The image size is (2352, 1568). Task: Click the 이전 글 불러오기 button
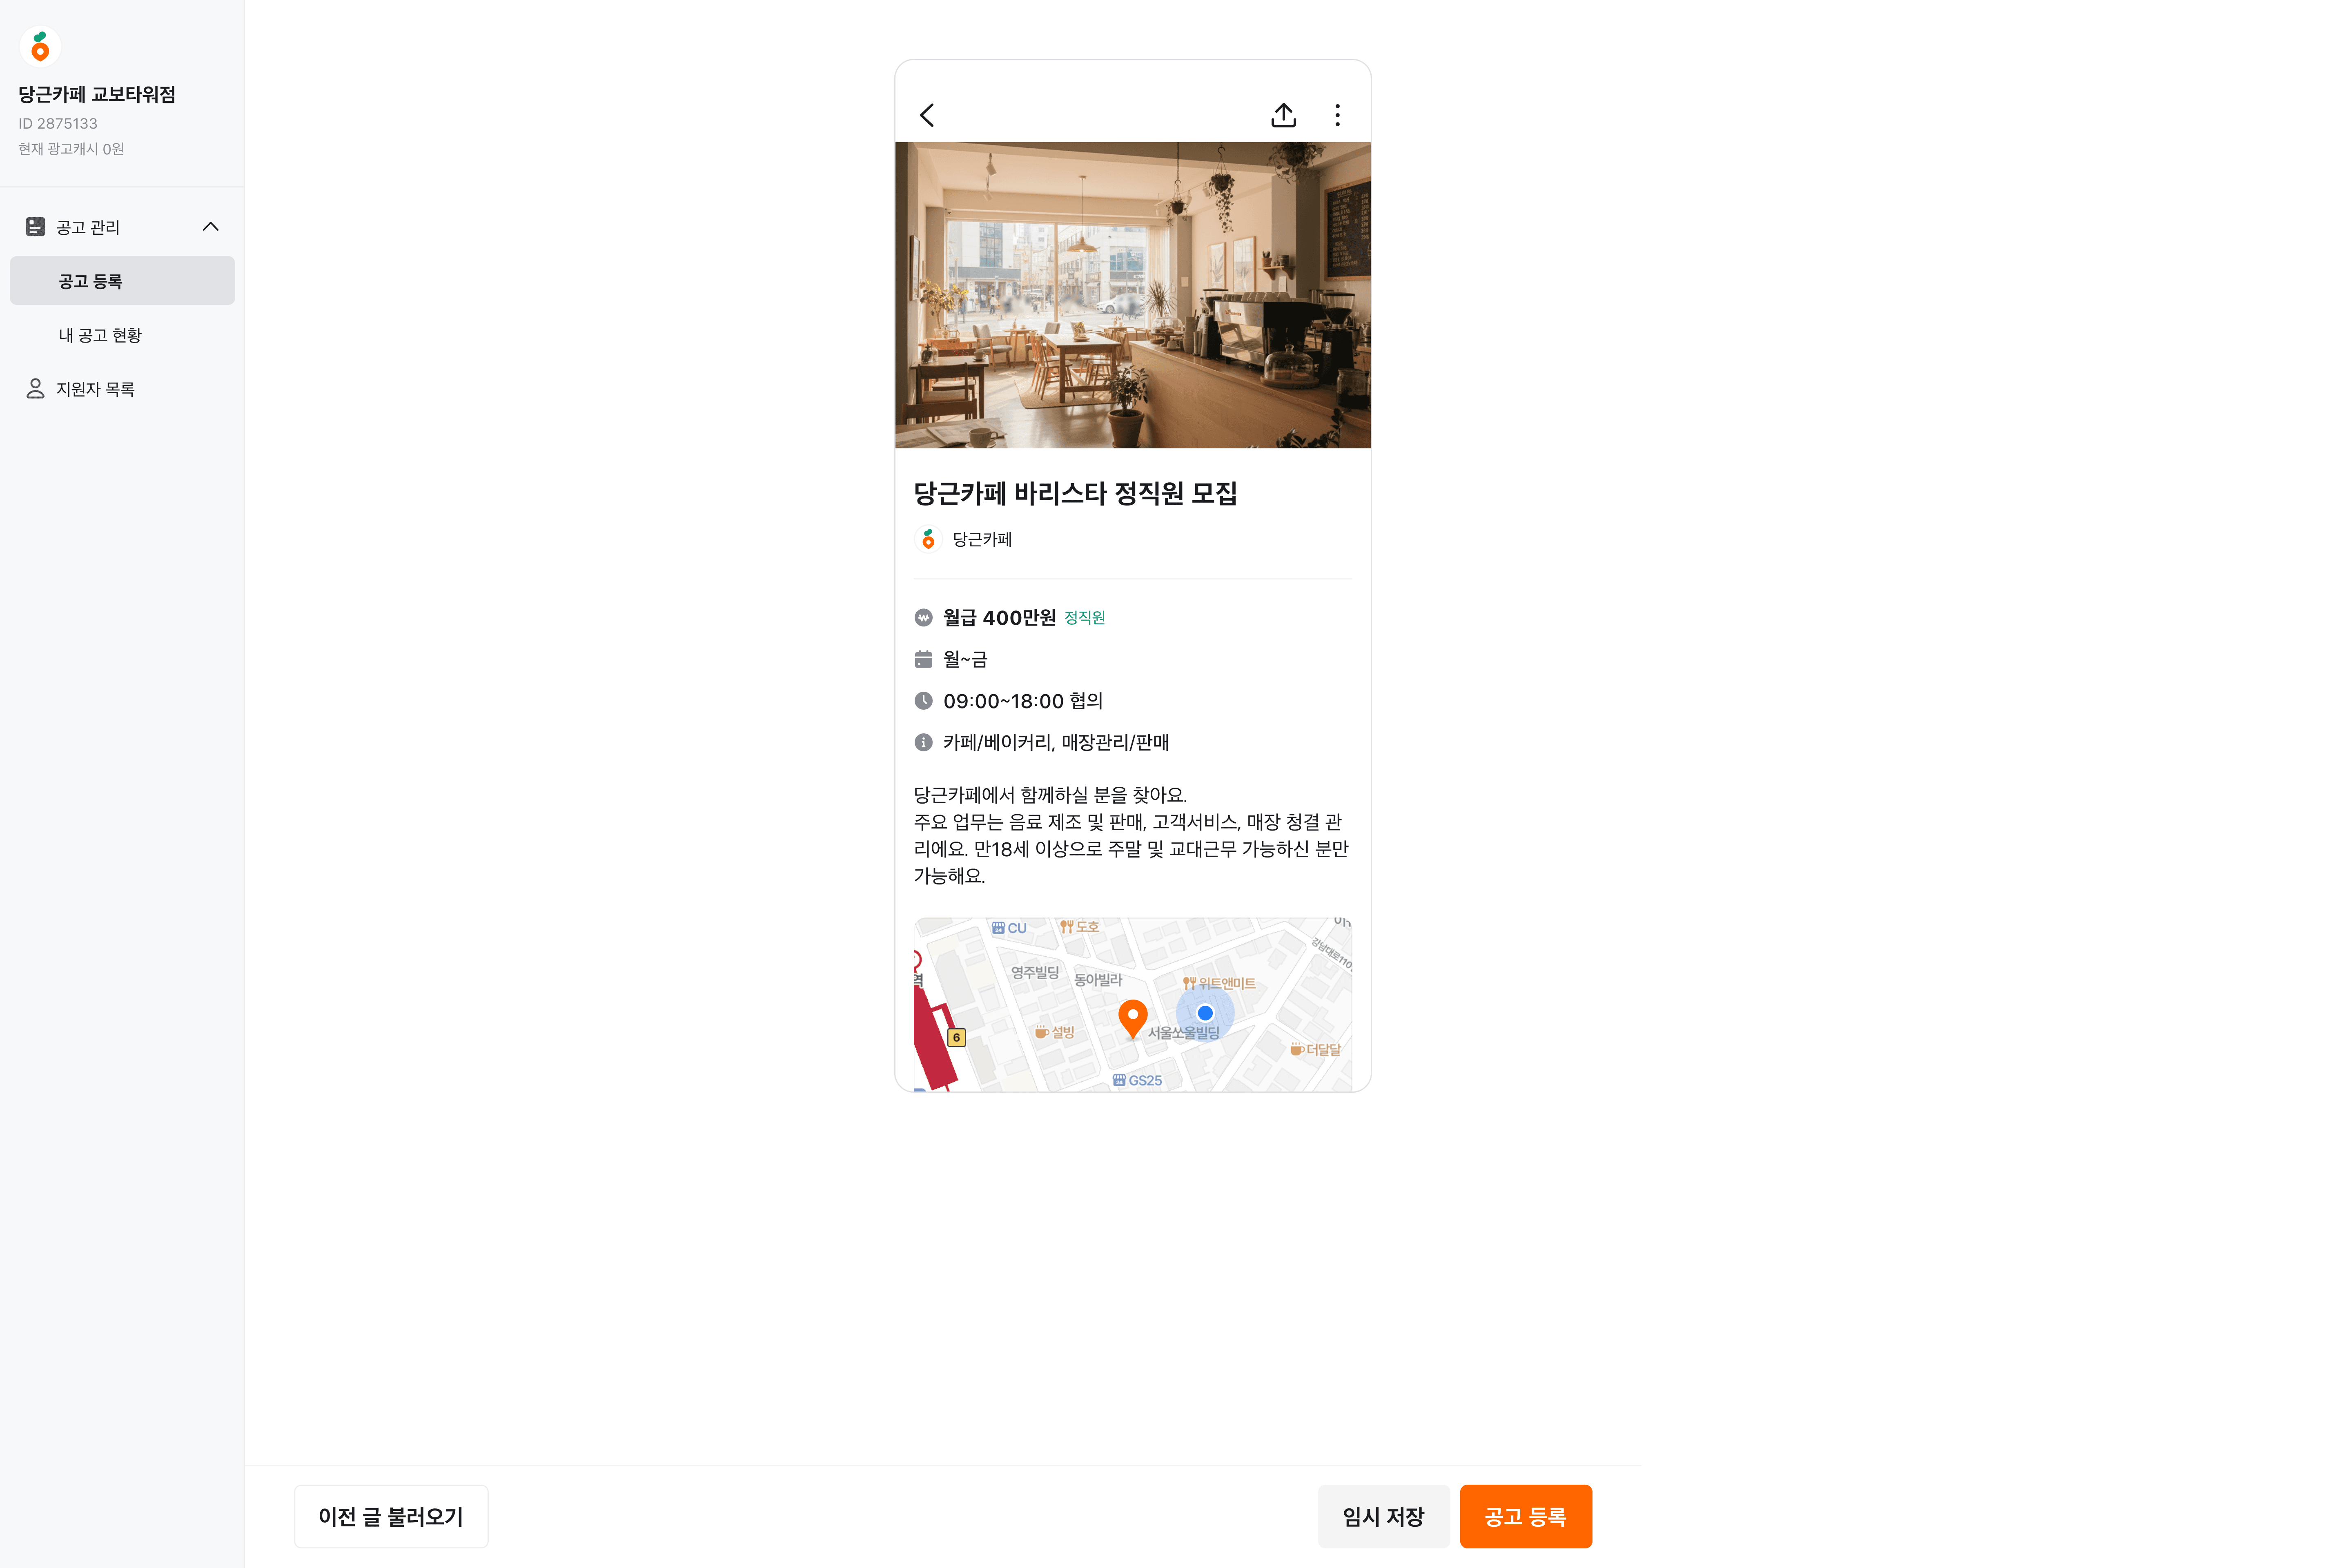coord(391,1516)
